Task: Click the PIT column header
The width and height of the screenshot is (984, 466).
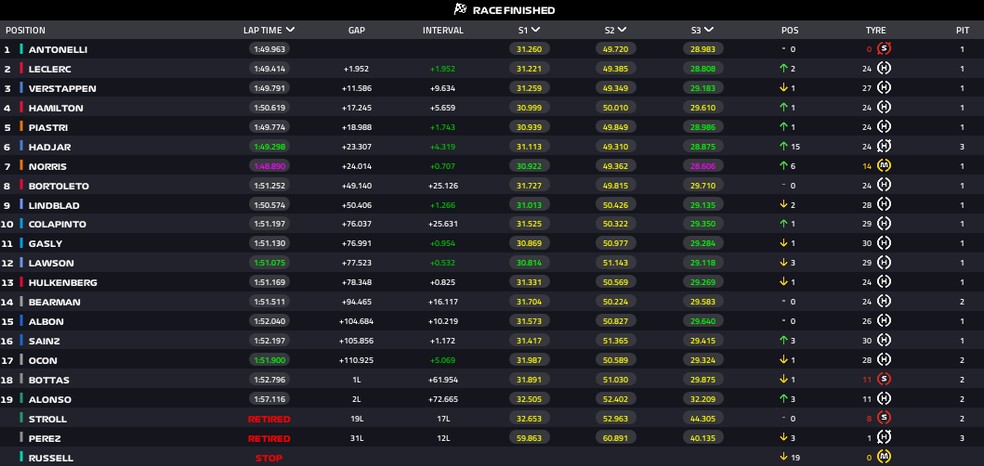Action: (963, 30)
